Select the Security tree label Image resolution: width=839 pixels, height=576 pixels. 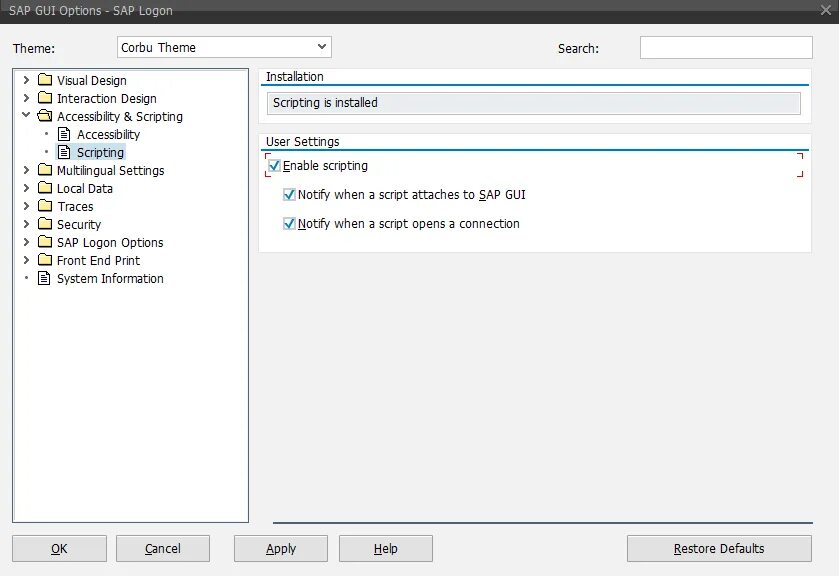(79, 224)
